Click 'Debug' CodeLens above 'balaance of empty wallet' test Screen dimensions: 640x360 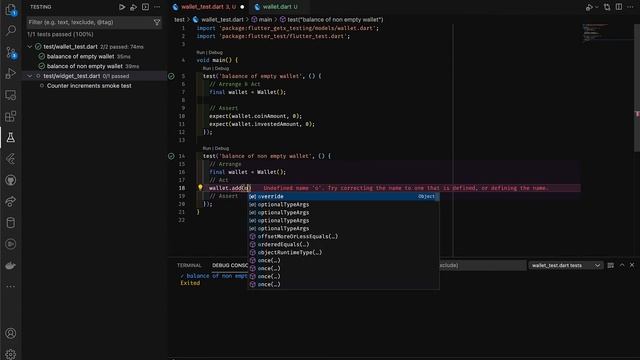[x=222, y=68]
